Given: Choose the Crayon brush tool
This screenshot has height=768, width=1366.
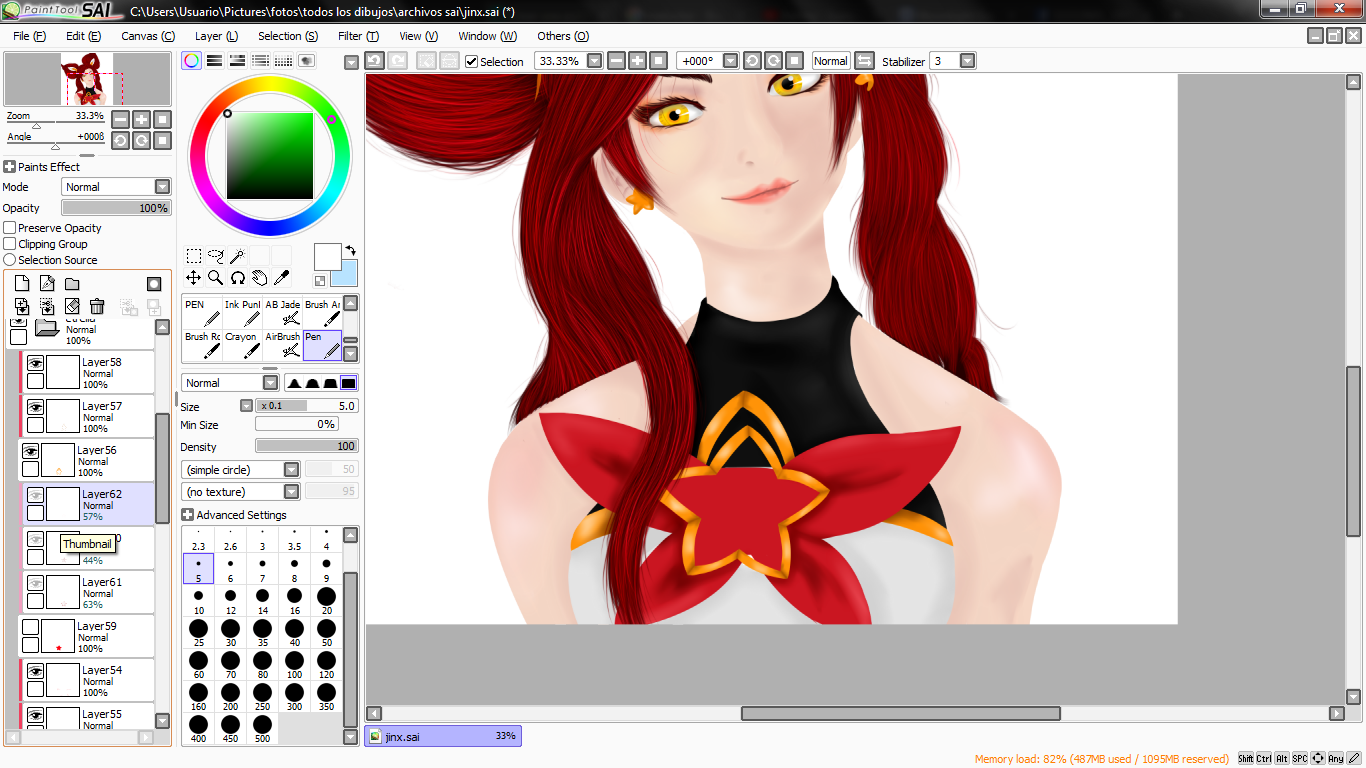Looking at the screenshot, I should [243, 345].
